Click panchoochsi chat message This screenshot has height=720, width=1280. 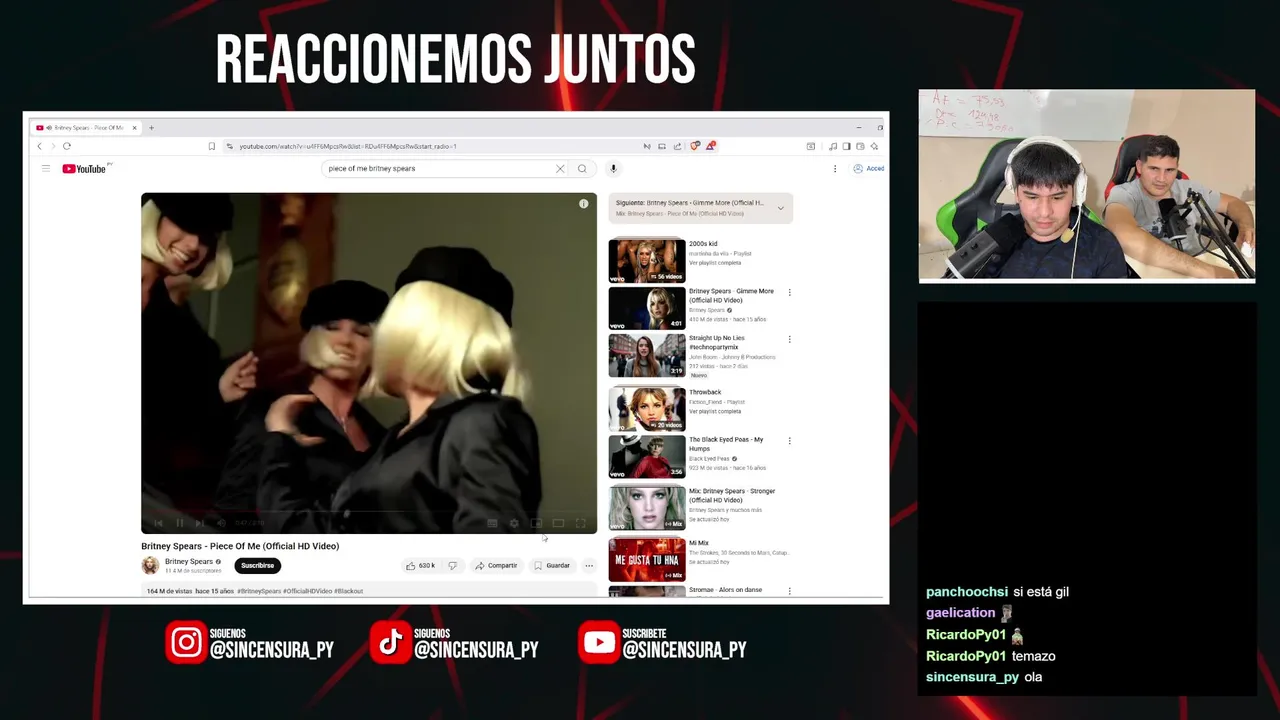[x=997, y=592]
